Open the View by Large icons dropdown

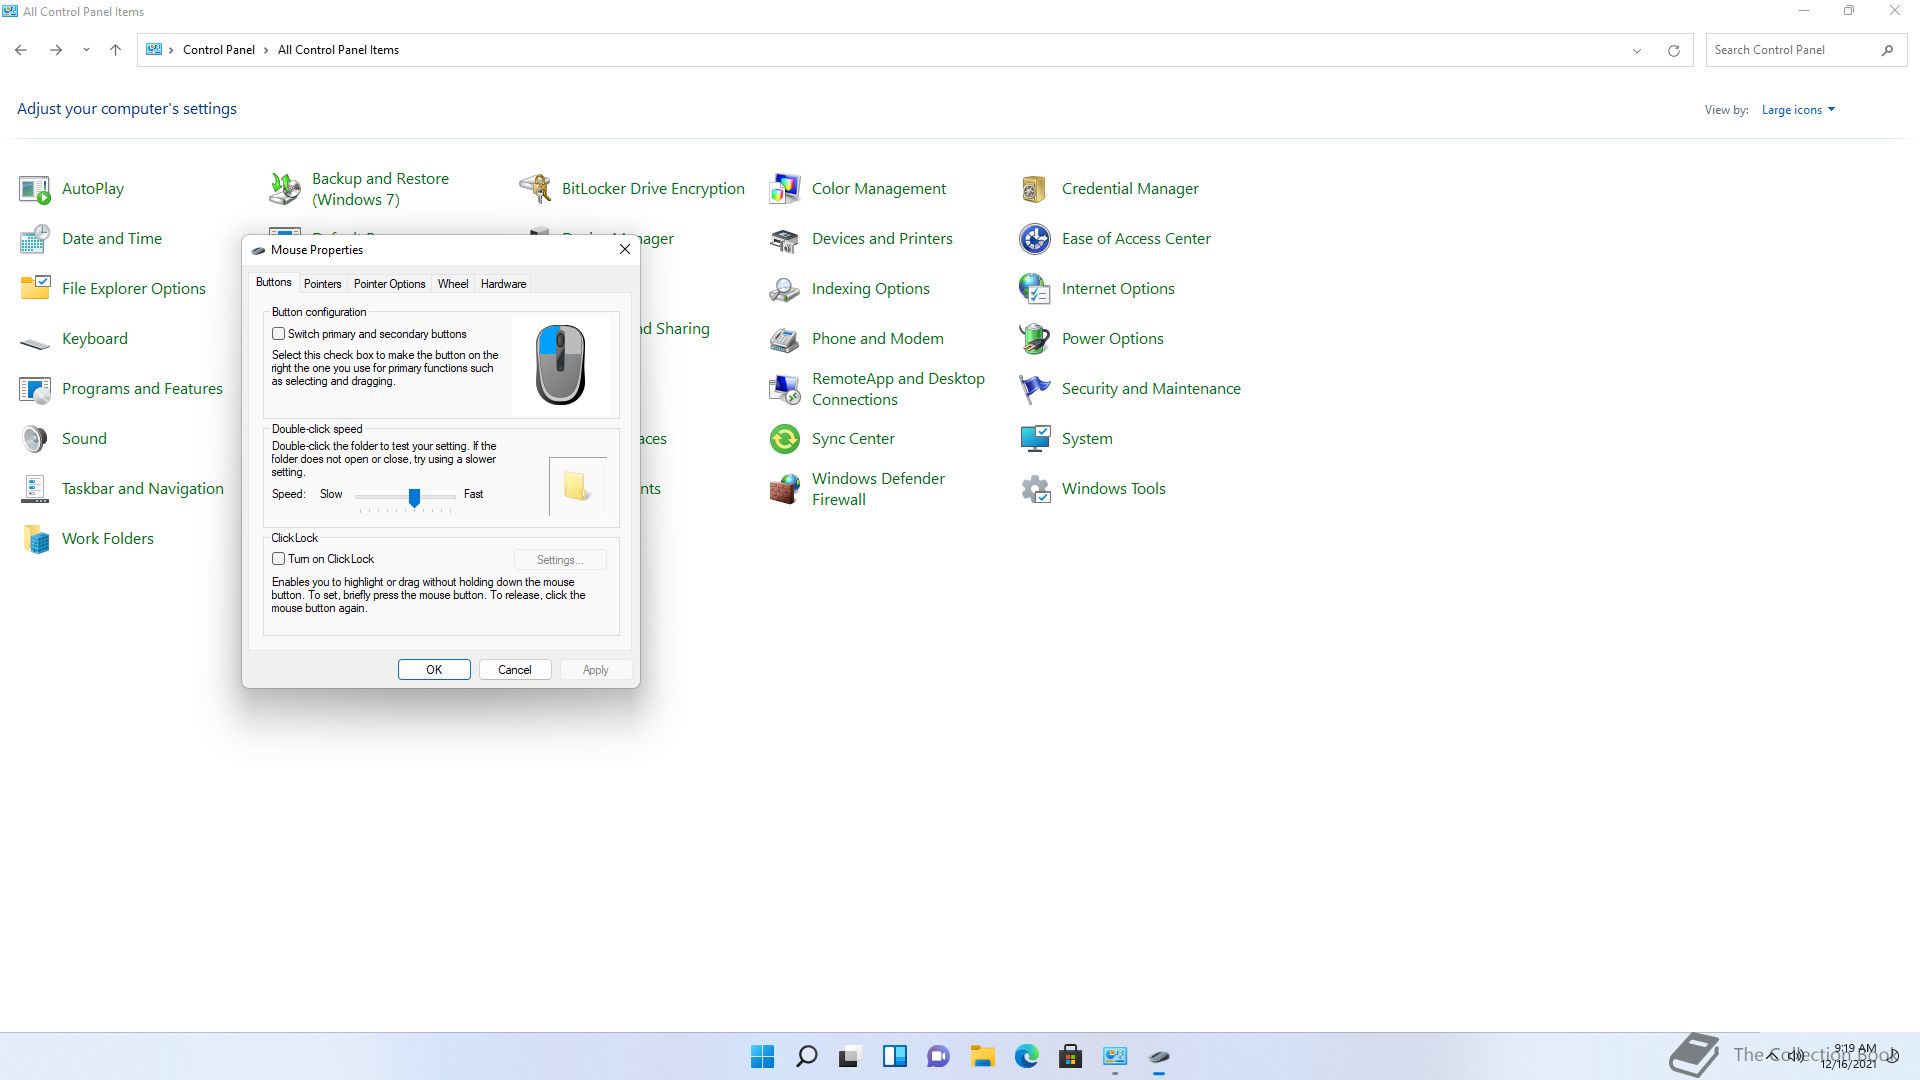[1798, 110]
